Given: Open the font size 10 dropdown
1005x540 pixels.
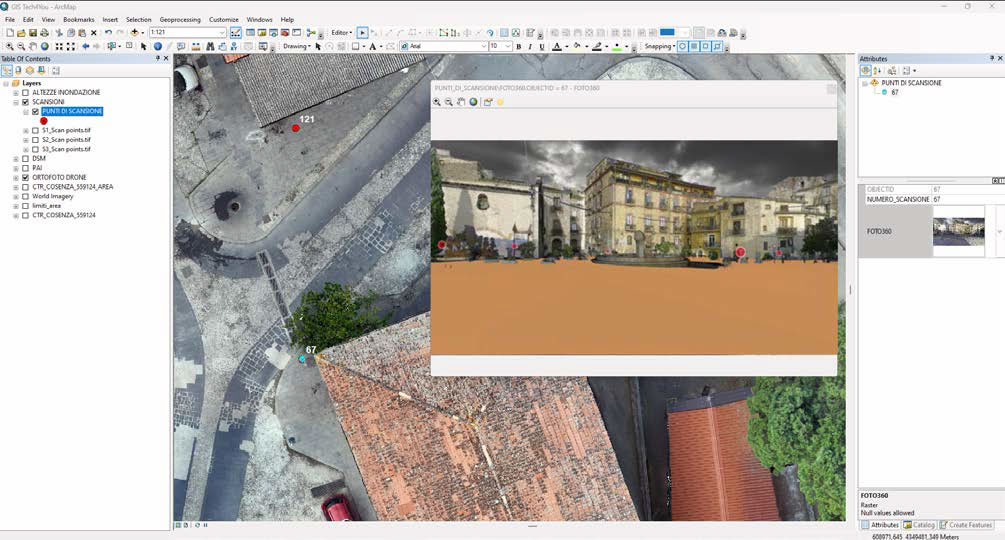Looking at the screenshot, I should (508, 47).
